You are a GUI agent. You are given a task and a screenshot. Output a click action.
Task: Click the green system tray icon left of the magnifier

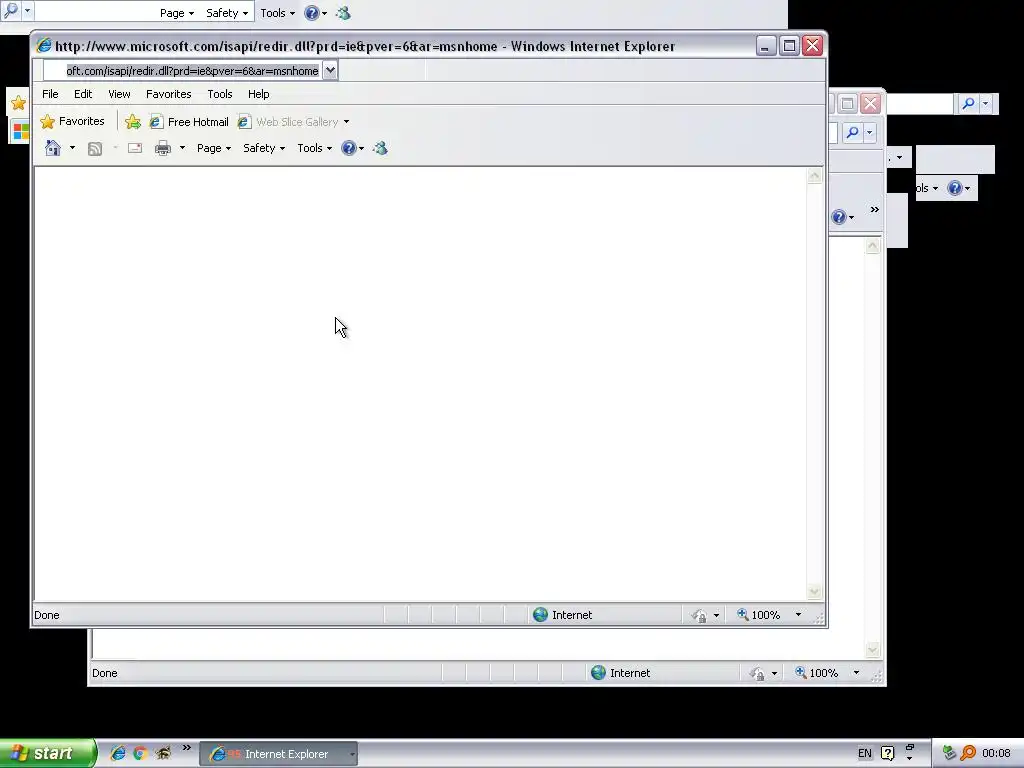(949, 753)
